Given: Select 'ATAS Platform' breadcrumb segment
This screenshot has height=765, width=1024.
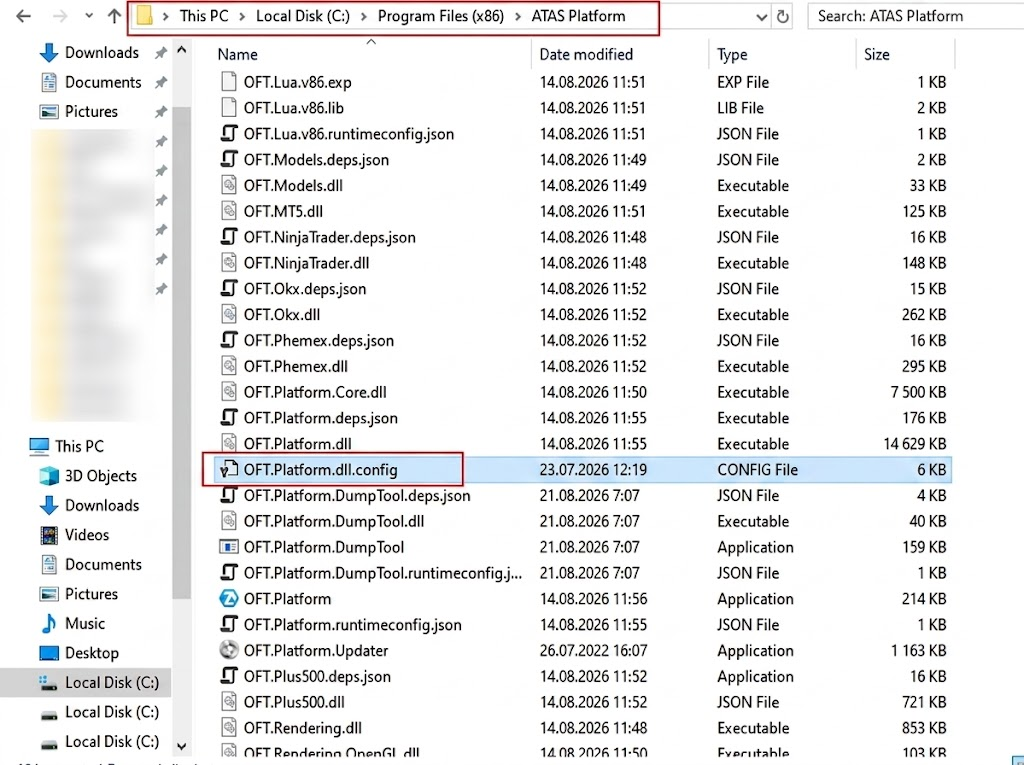Looking at the screenshot, I should [578, 16].
